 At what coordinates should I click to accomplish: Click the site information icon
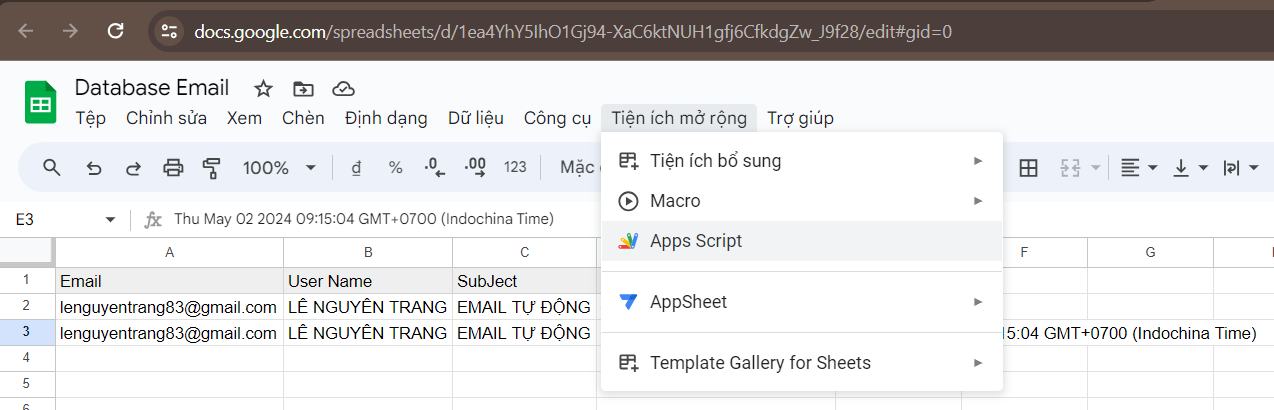tap(169, 31)
